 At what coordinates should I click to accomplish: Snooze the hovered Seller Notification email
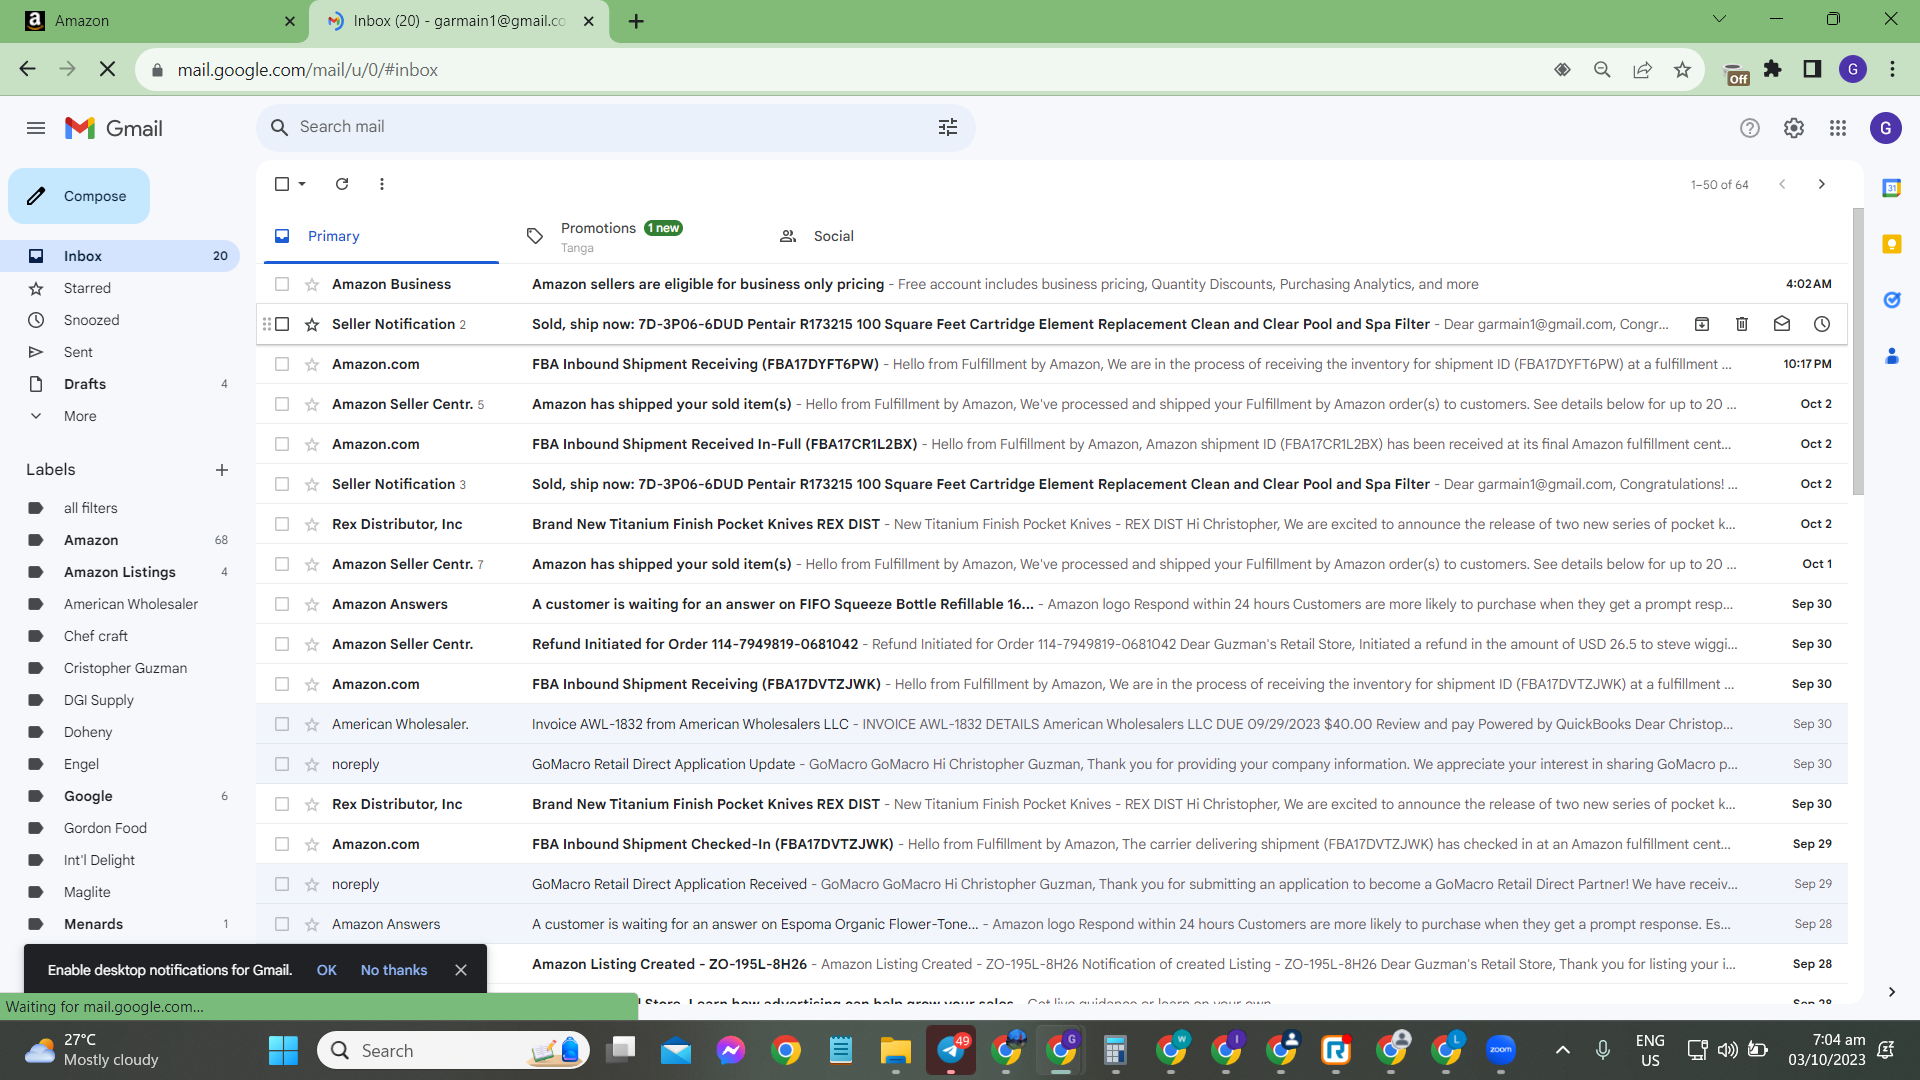click(x=1822, y=324)
